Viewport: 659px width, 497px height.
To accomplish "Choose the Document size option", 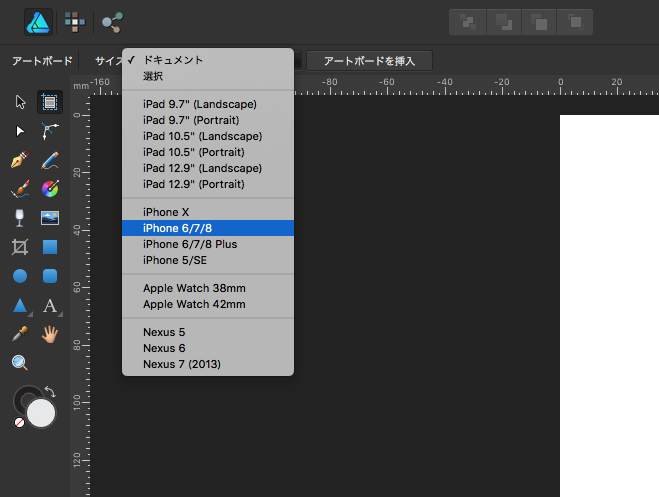I will click(x=208, y=60).
